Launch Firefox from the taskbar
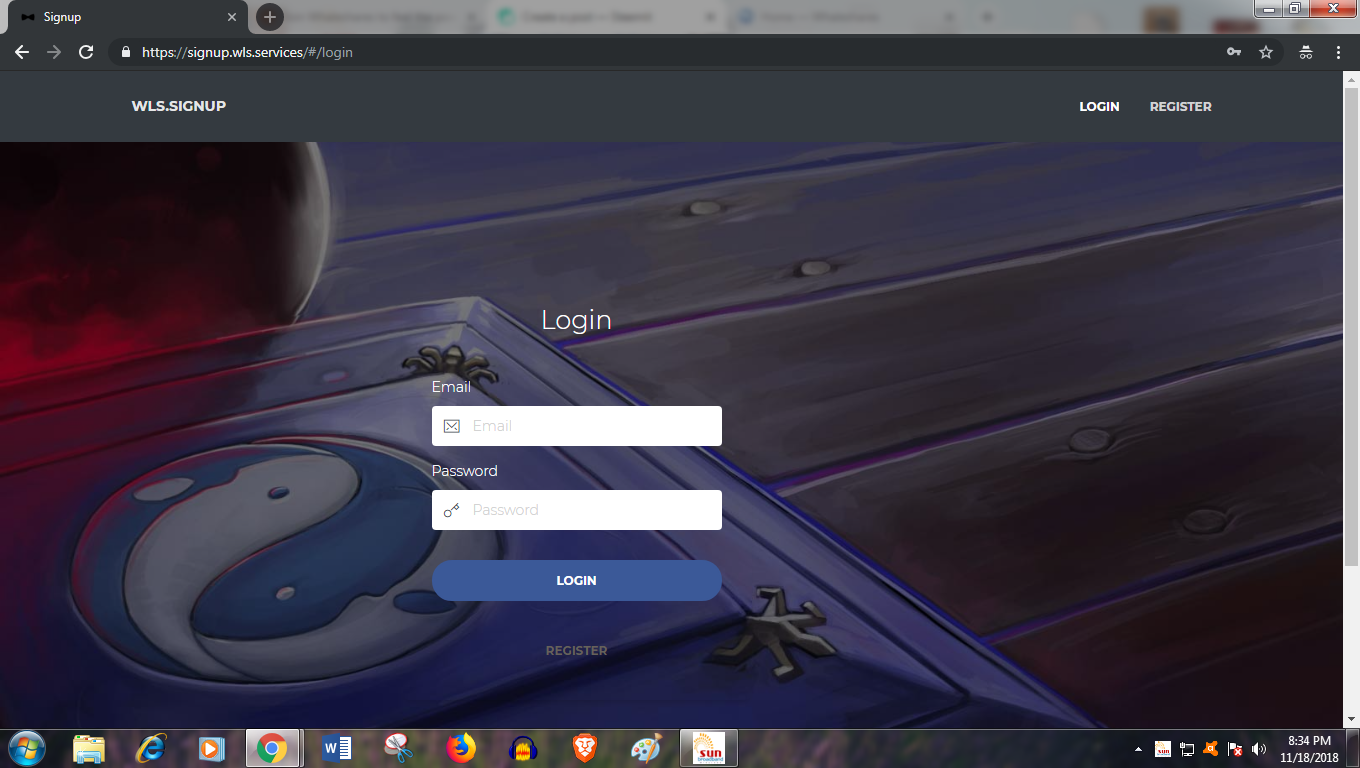 461,748
